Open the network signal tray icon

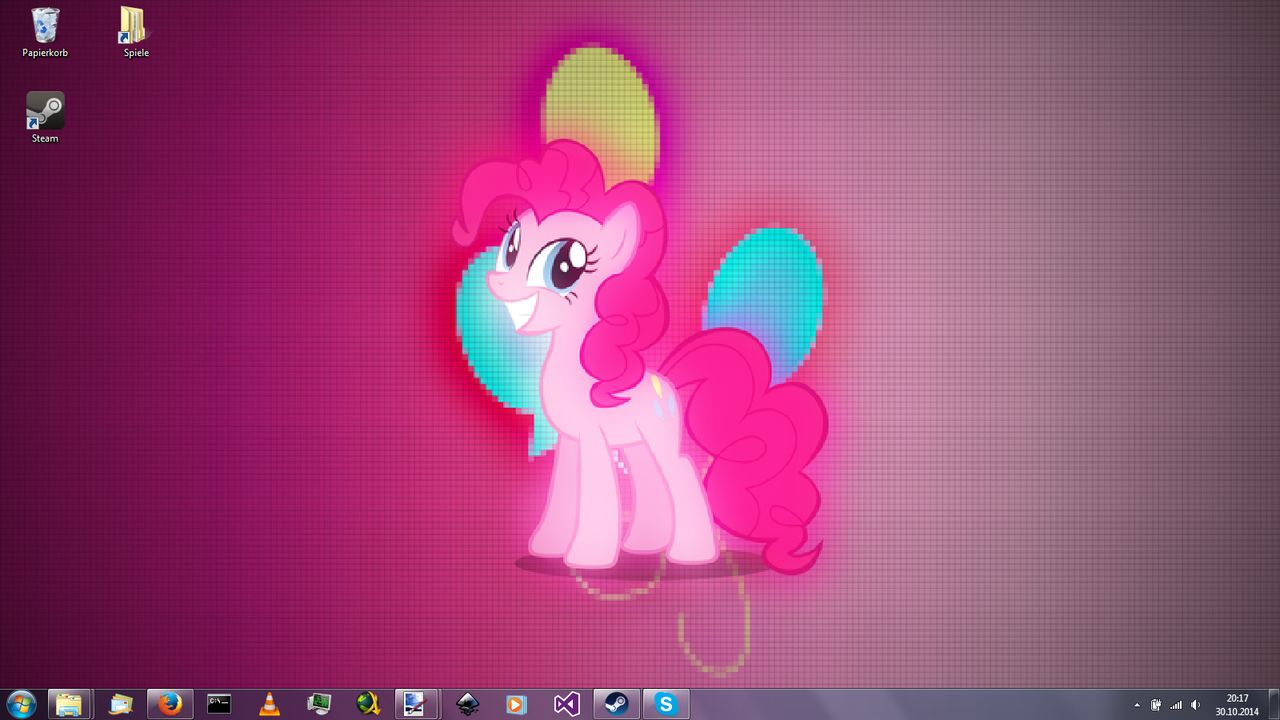click(x=1176, y=705)
